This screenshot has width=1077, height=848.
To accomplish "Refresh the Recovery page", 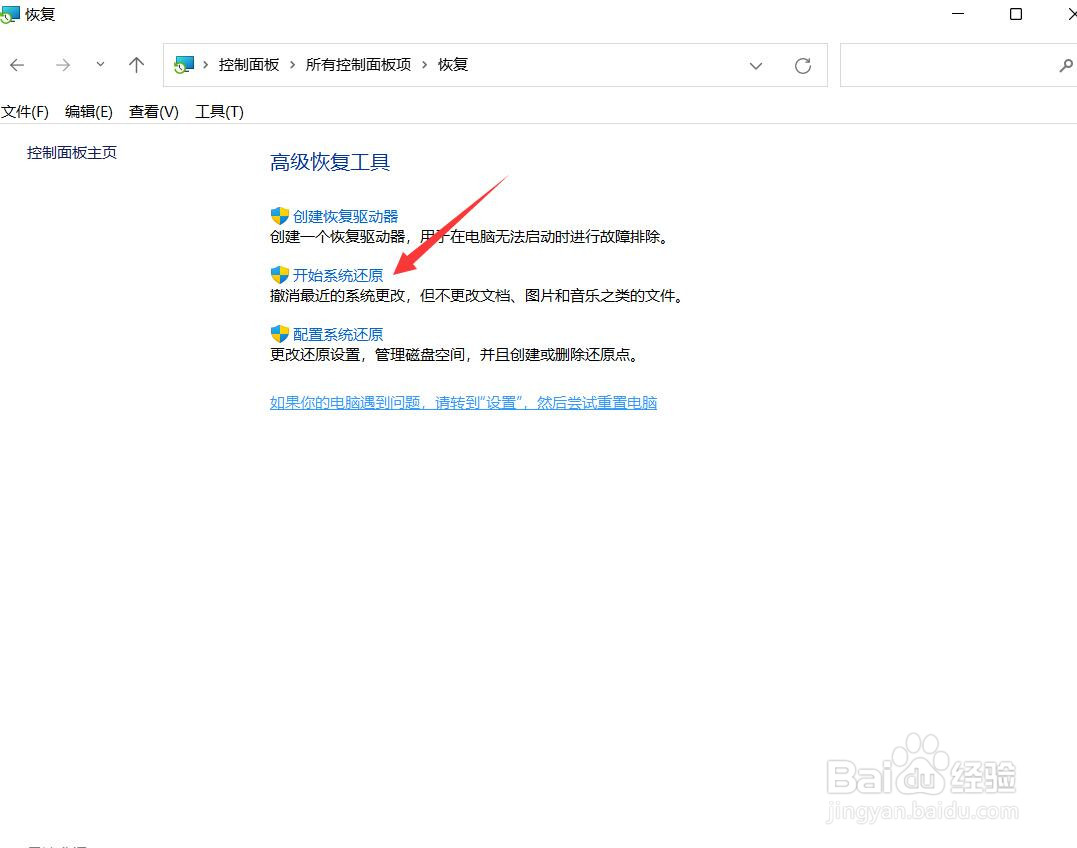I will (x=803, y=66).
